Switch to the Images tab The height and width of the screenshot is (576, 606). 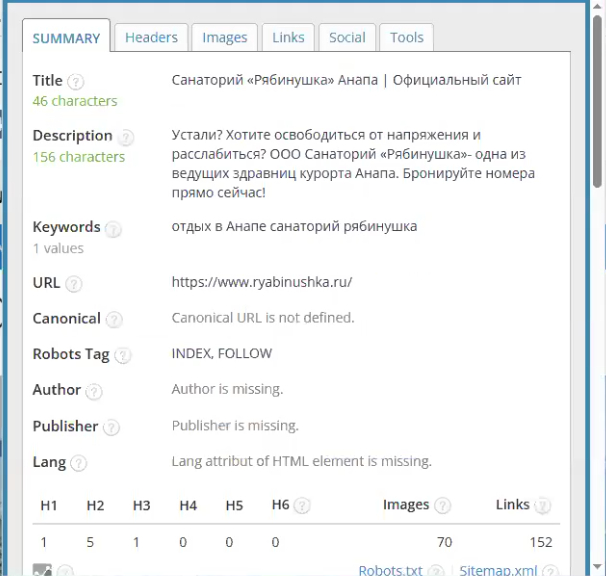click(225, 37)
